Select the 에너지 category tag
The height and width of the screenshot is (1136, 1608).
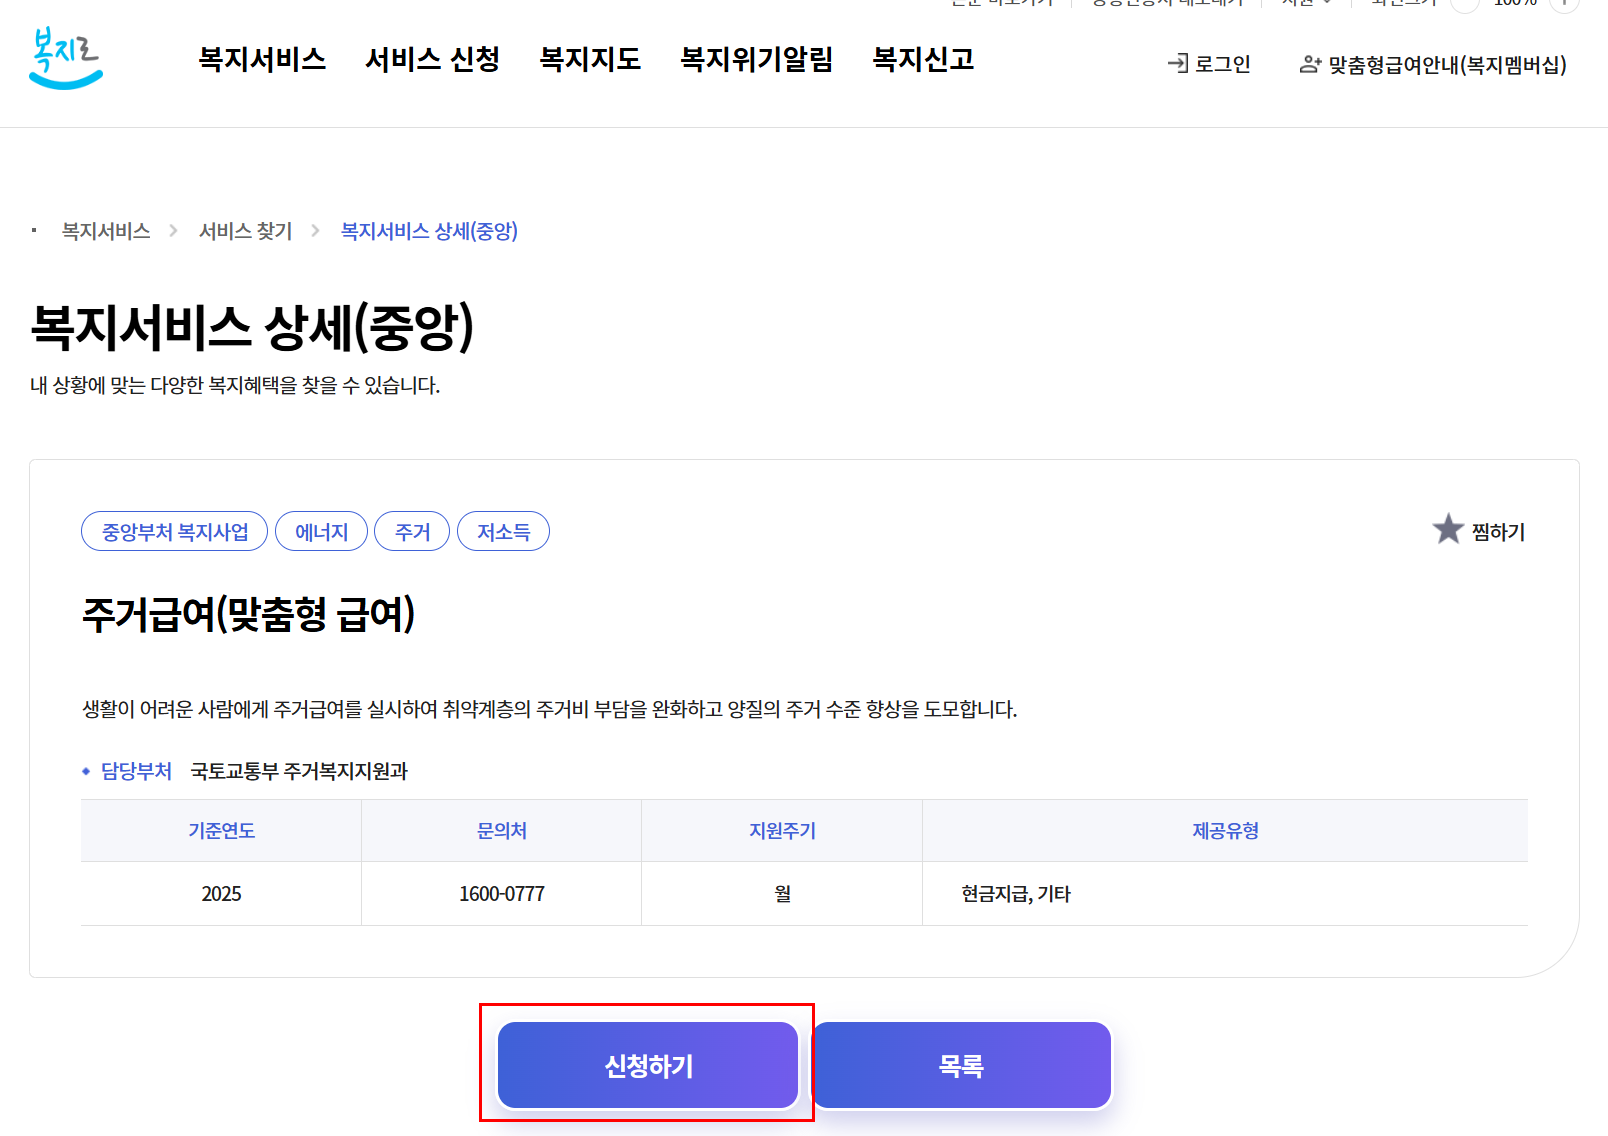[x=321, y=531]
